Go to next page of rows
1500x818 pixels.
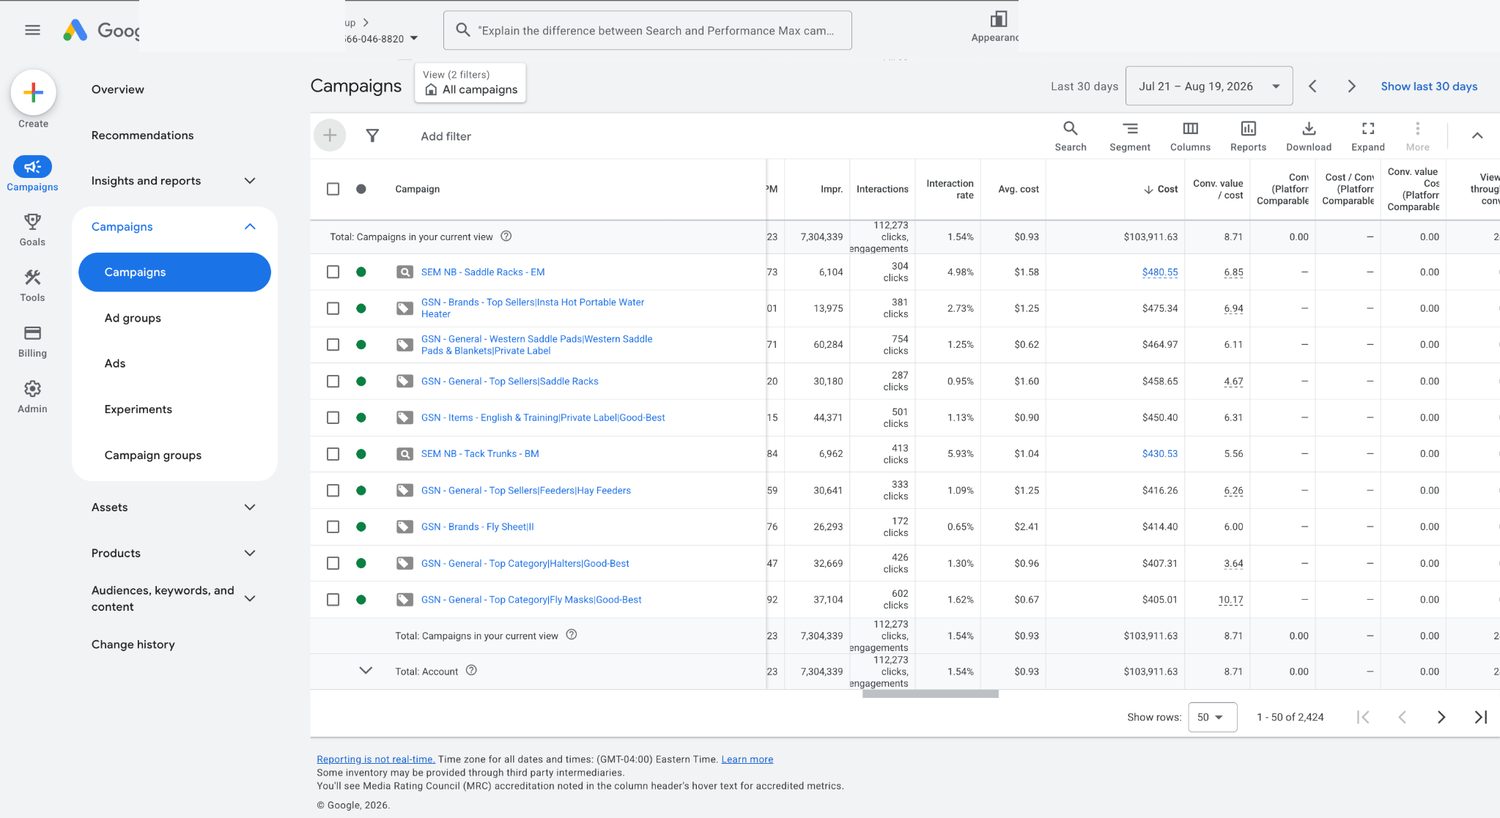coord(1441,717)
